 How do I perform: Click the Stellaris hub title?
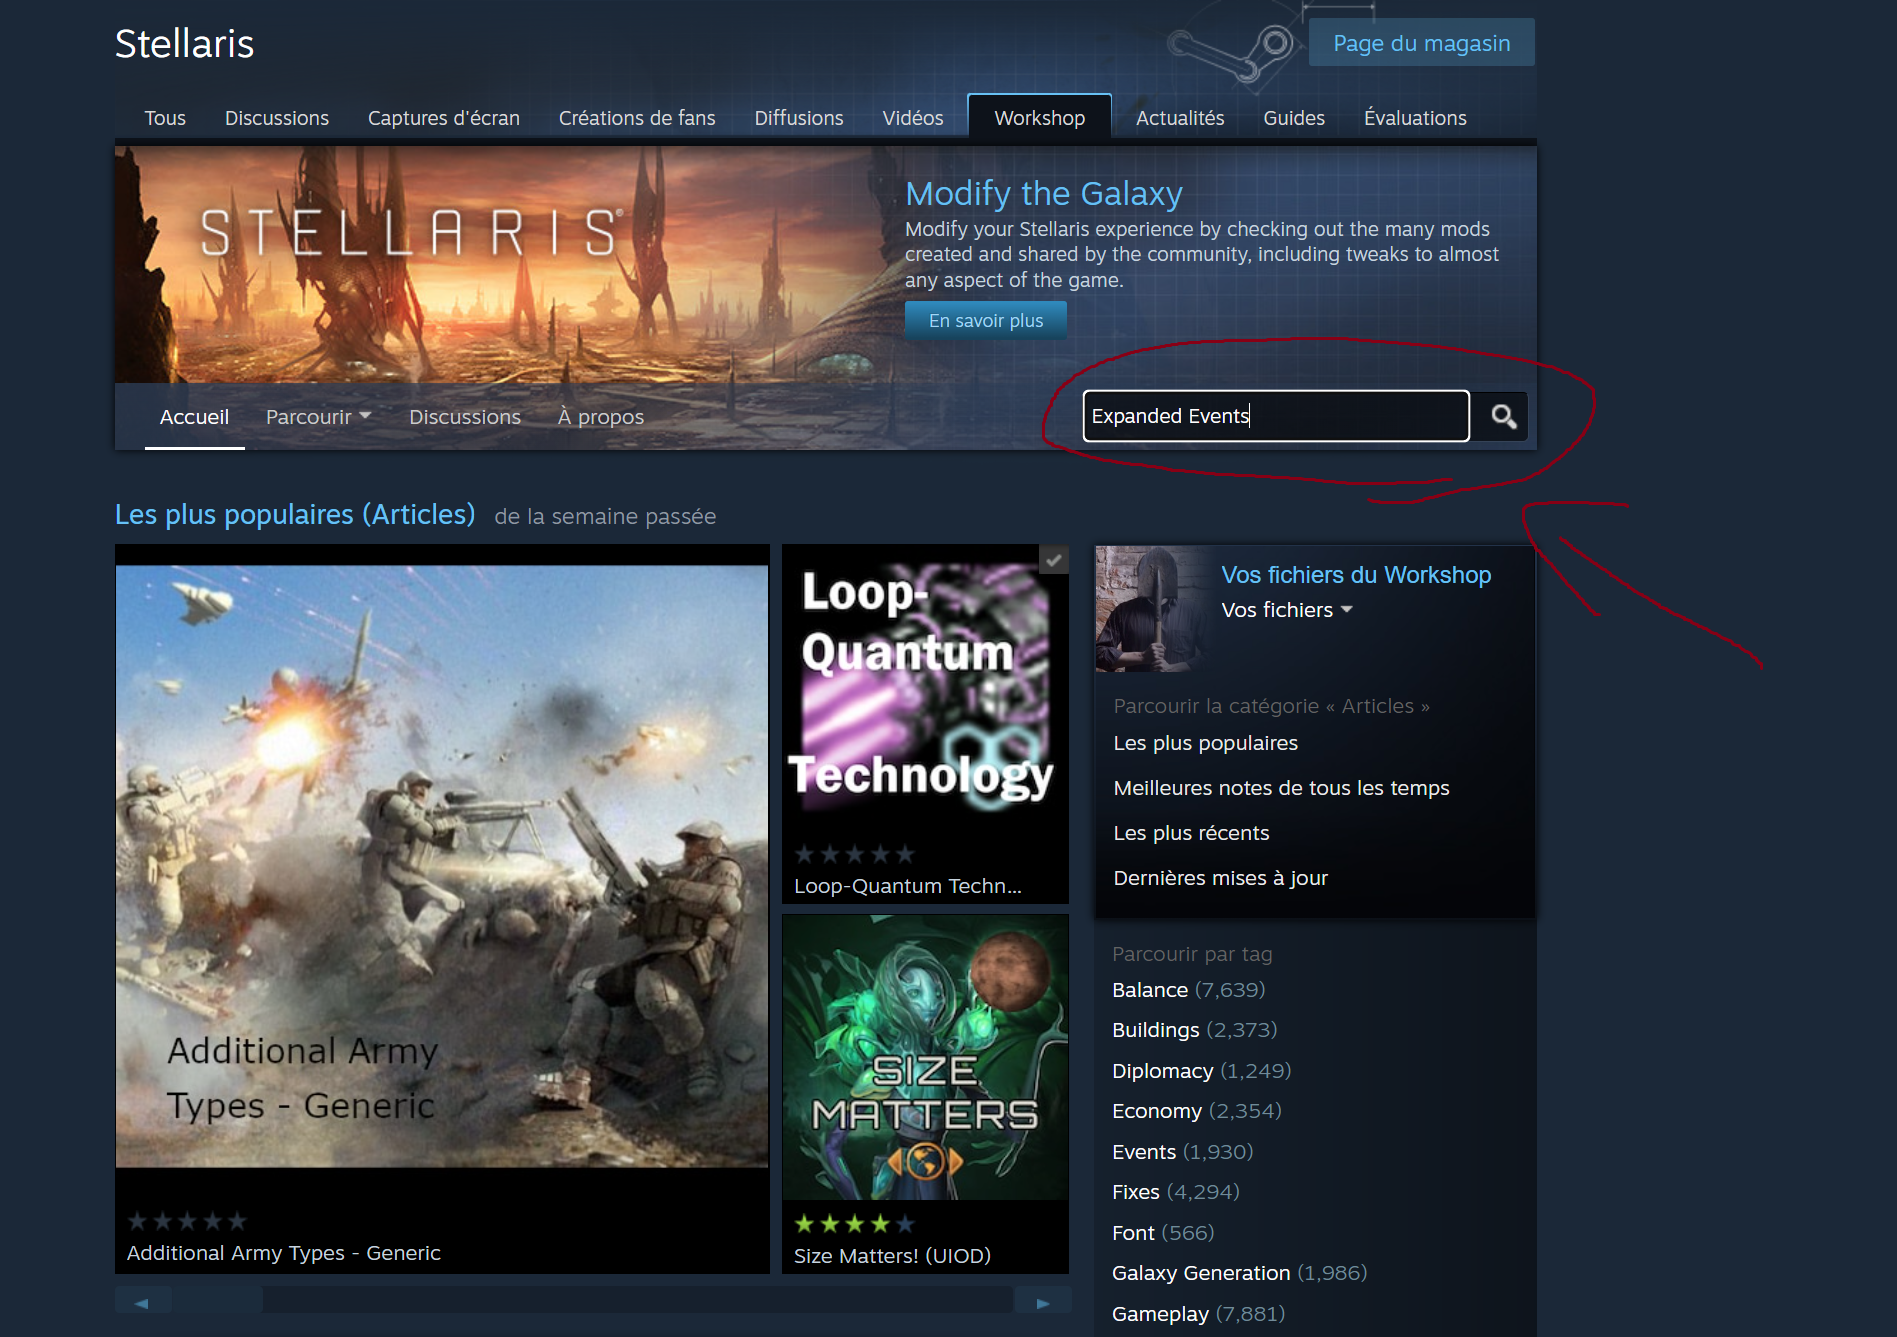[185, 44]
